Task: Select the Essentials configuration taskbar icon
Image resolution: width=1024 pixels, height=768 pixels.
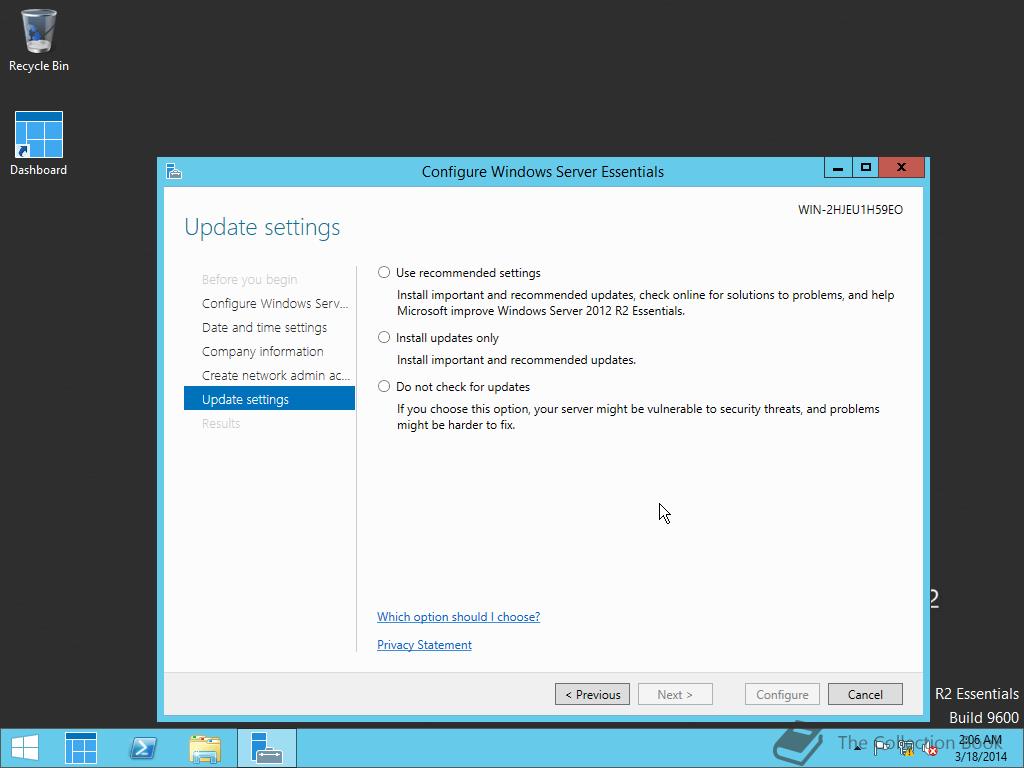Action: pos(266,748)
